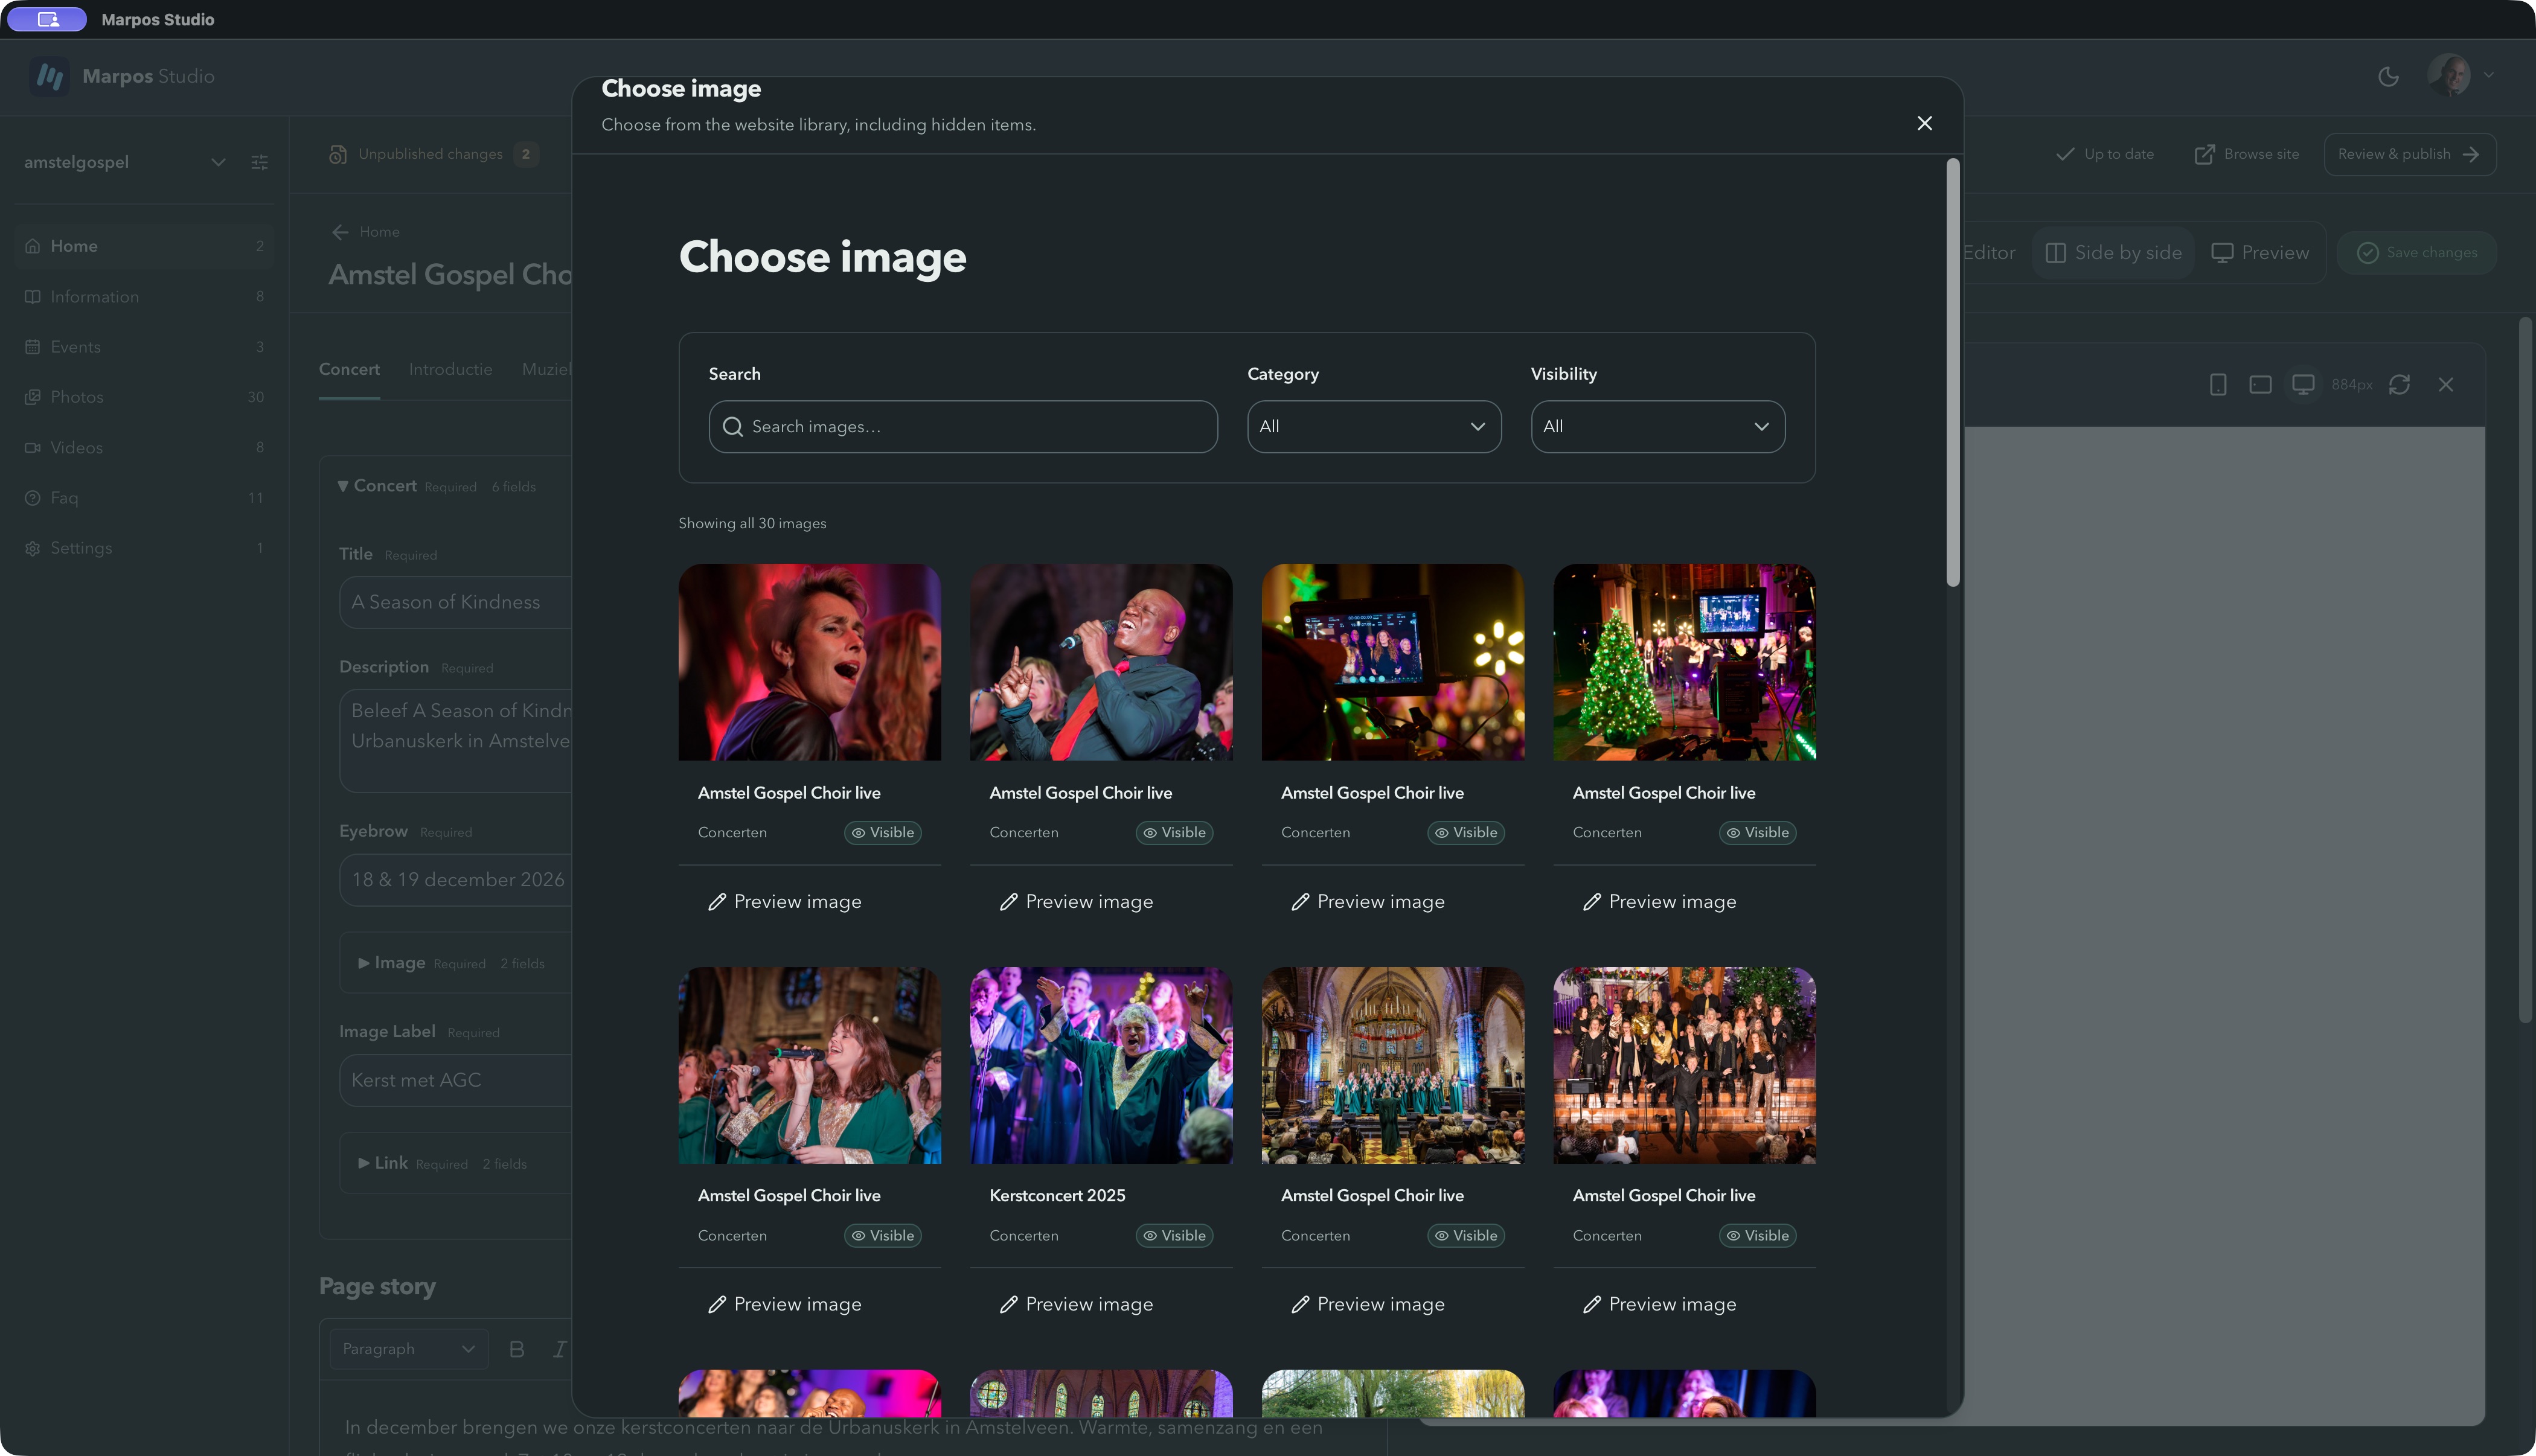Open Photos in the sidebar

pyautogui.click(x=144, y=397)
